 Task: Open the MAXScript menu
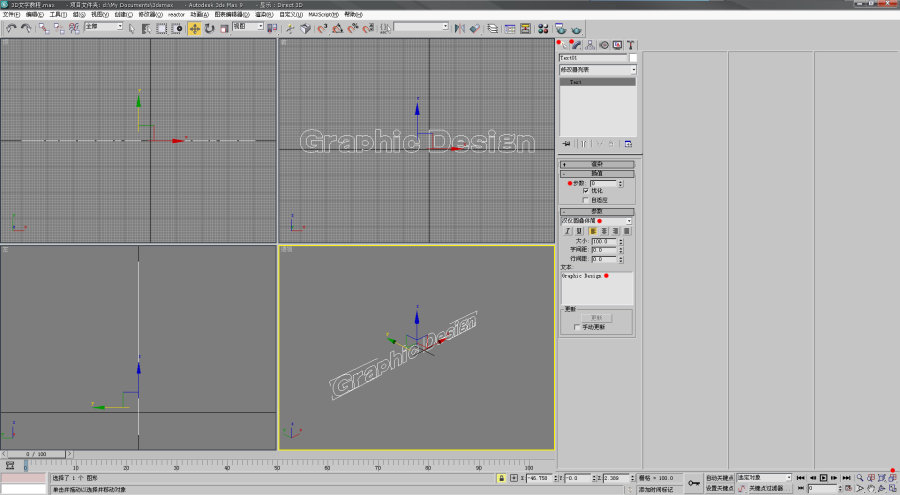[x=323, y=14]
